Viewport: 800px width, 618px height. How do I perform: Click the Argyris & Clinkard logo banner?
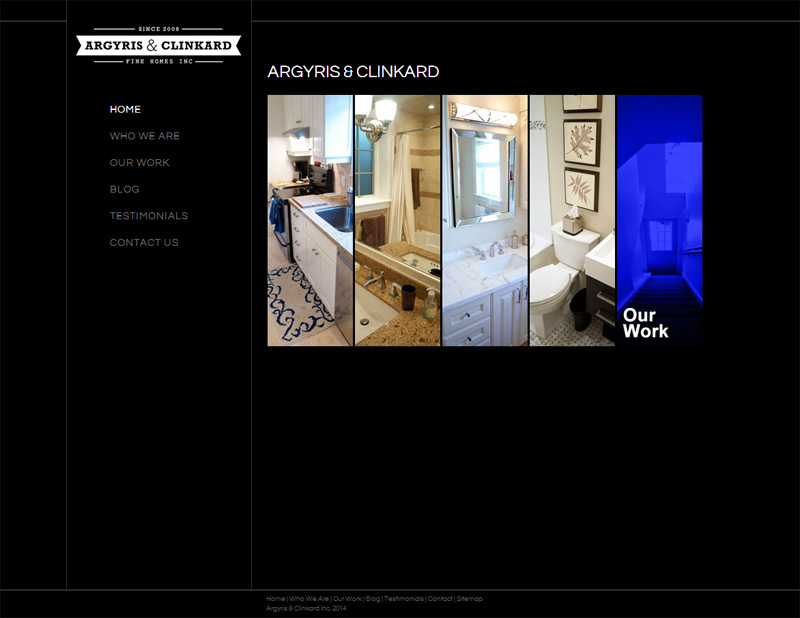[158, 45]
